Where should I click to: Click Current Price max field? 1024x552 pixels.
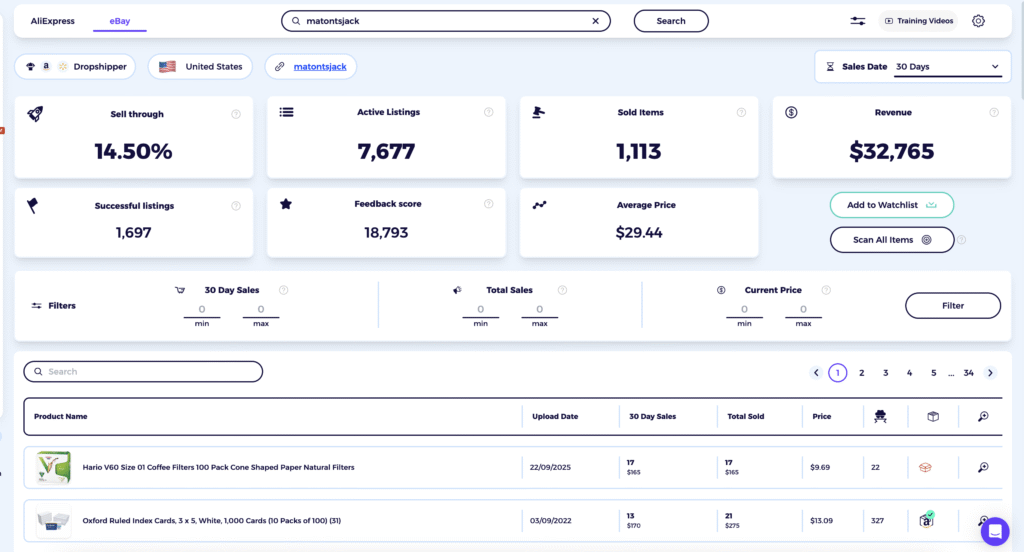click(x=803, y=310)
